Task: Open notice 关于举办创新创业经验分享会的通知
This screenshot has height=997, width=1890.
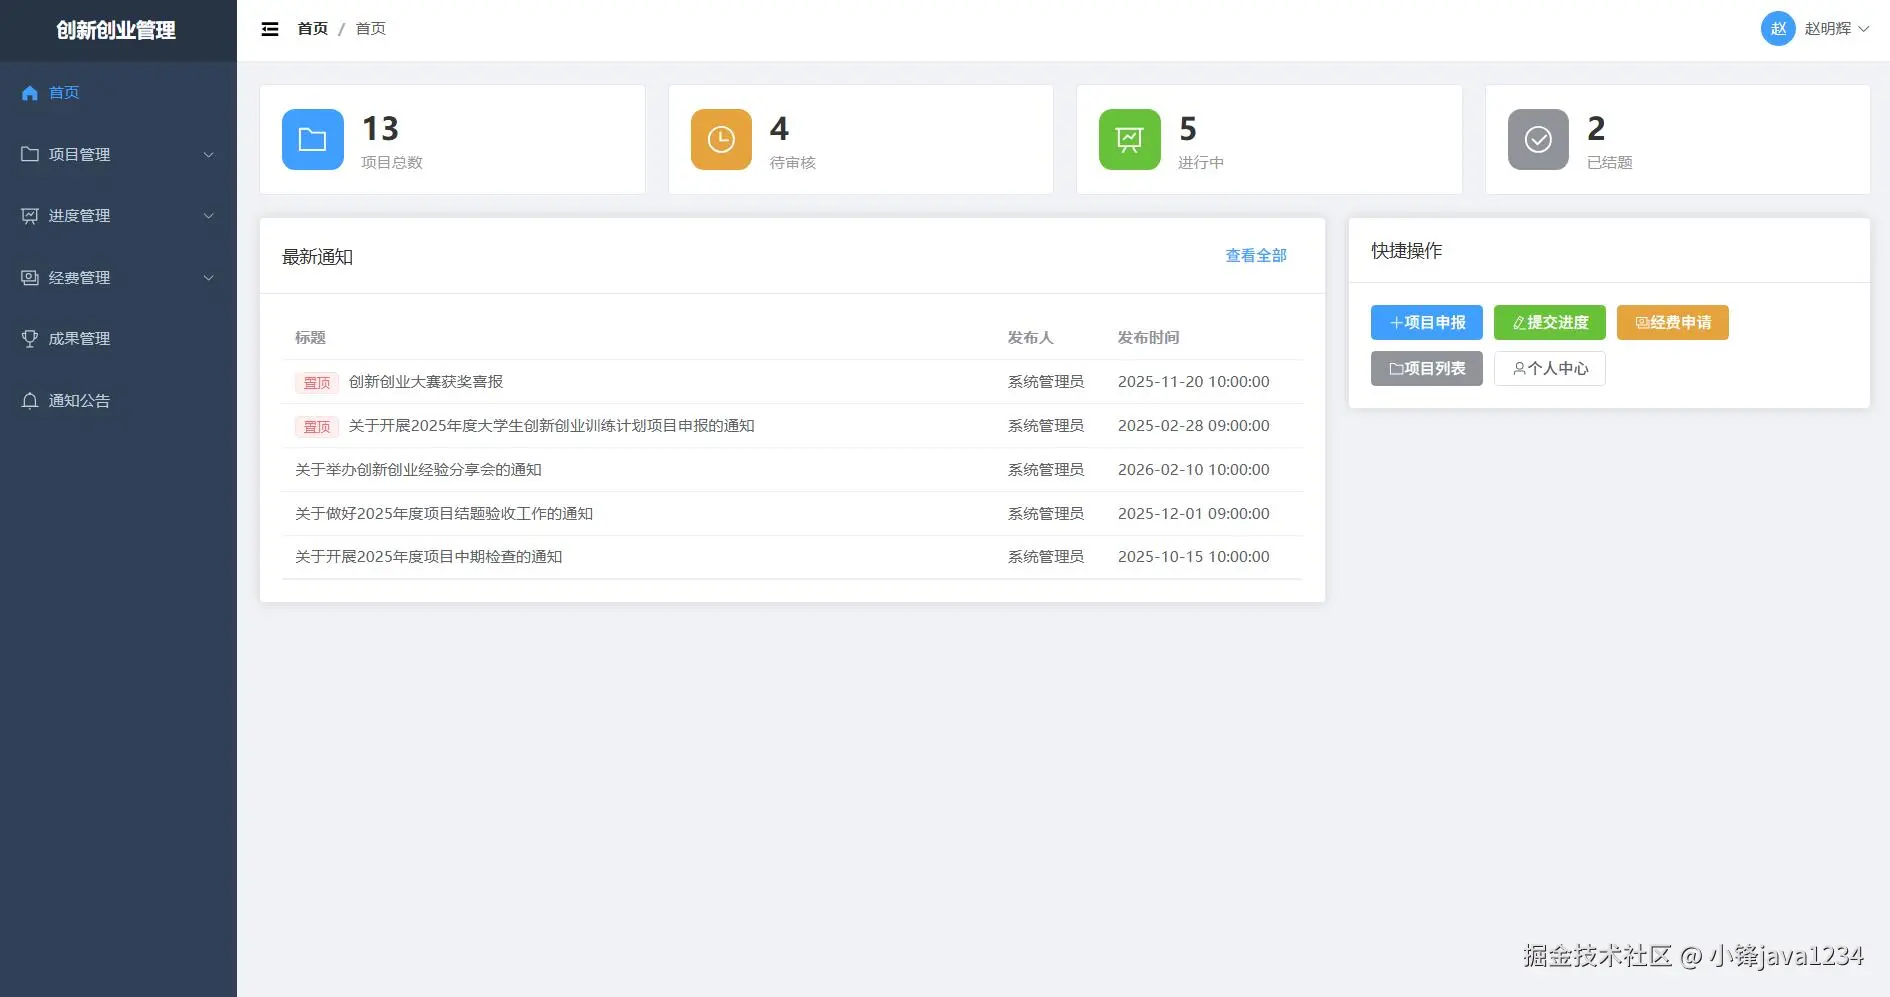Action: [418, 470]
